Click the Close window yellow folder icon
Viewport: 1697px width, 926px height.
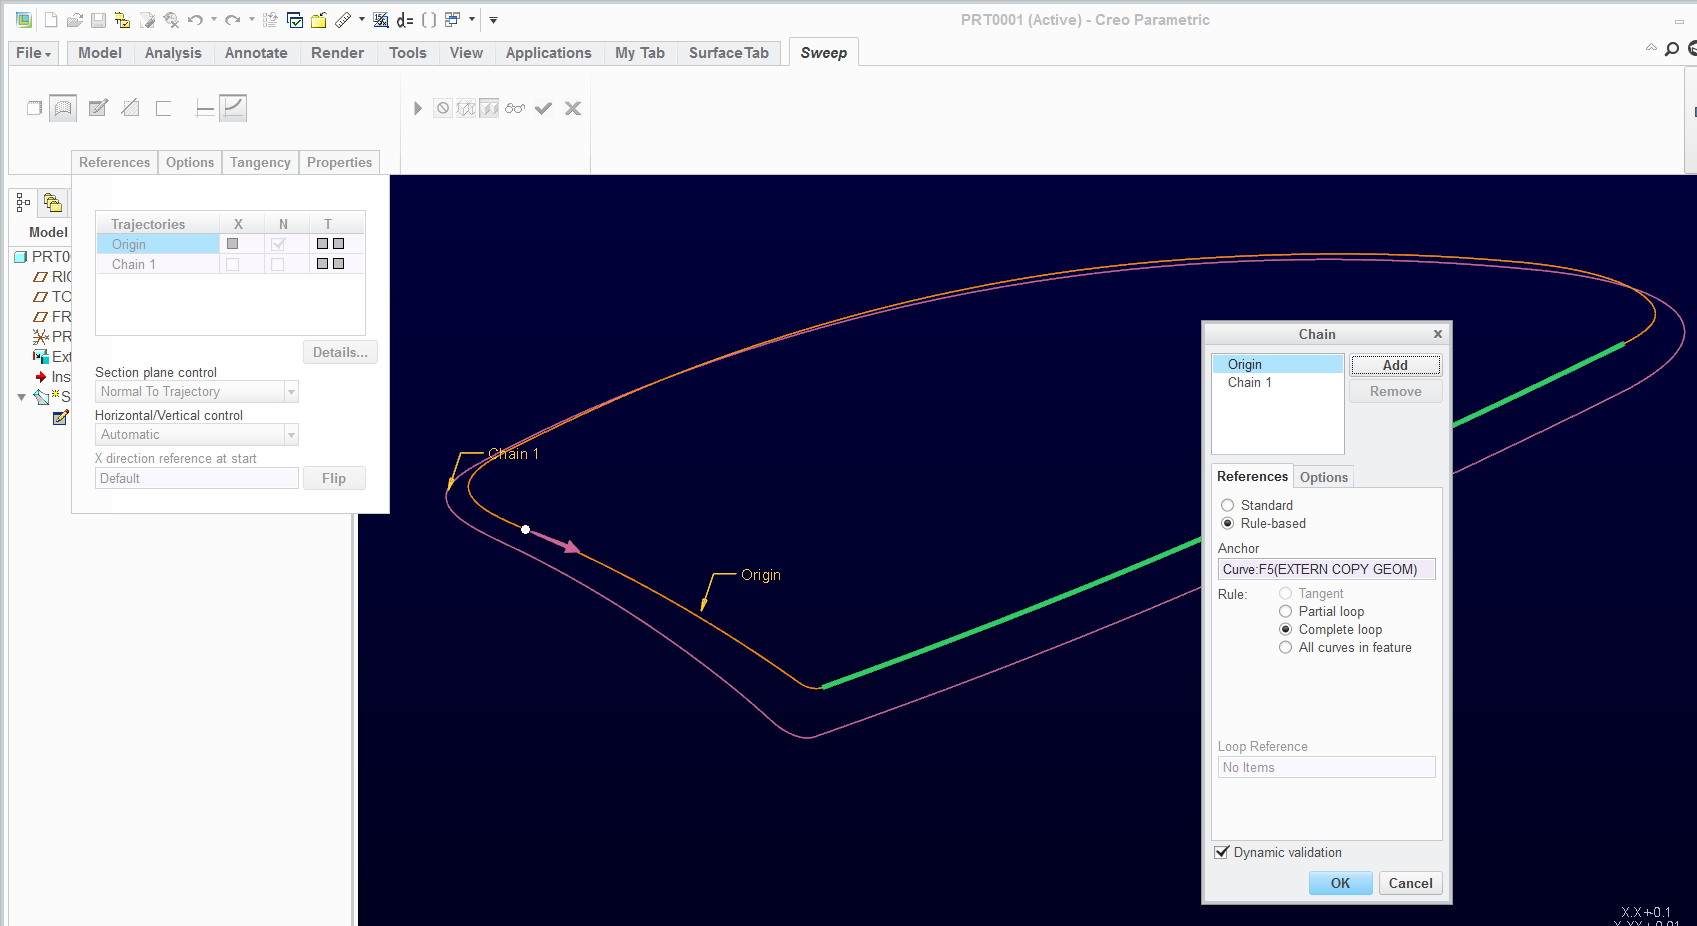pos(319,20)
